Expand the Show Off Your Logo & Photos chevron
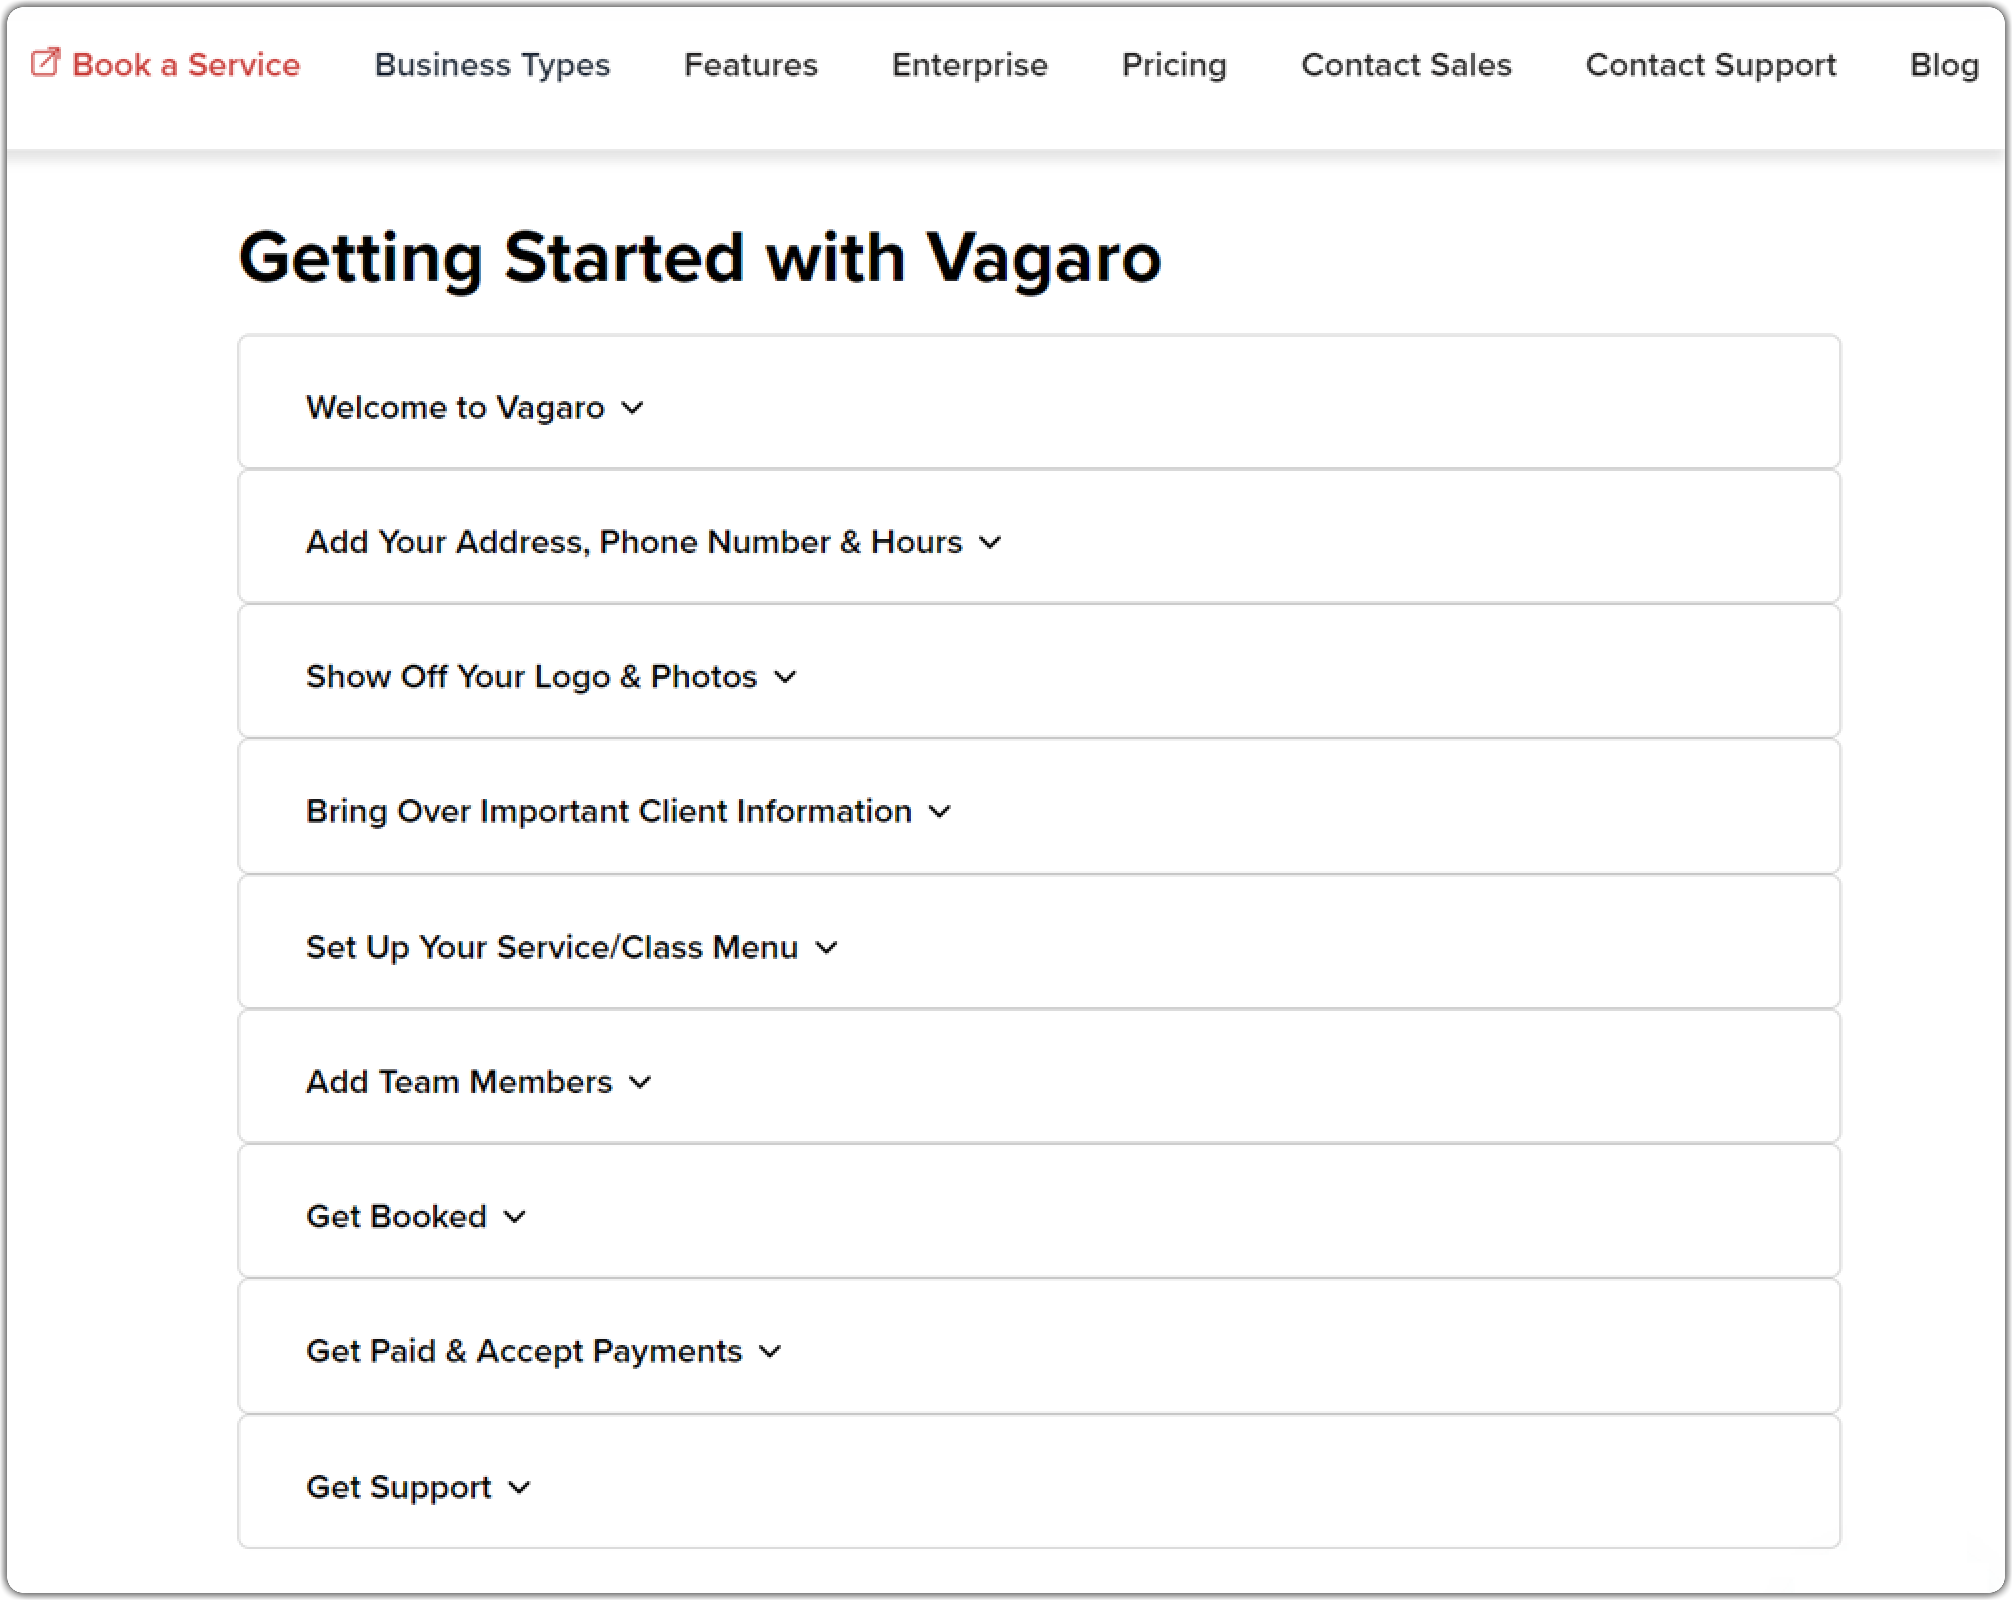This screenshot has height=1601, width=2013. (x=786, y=677)
